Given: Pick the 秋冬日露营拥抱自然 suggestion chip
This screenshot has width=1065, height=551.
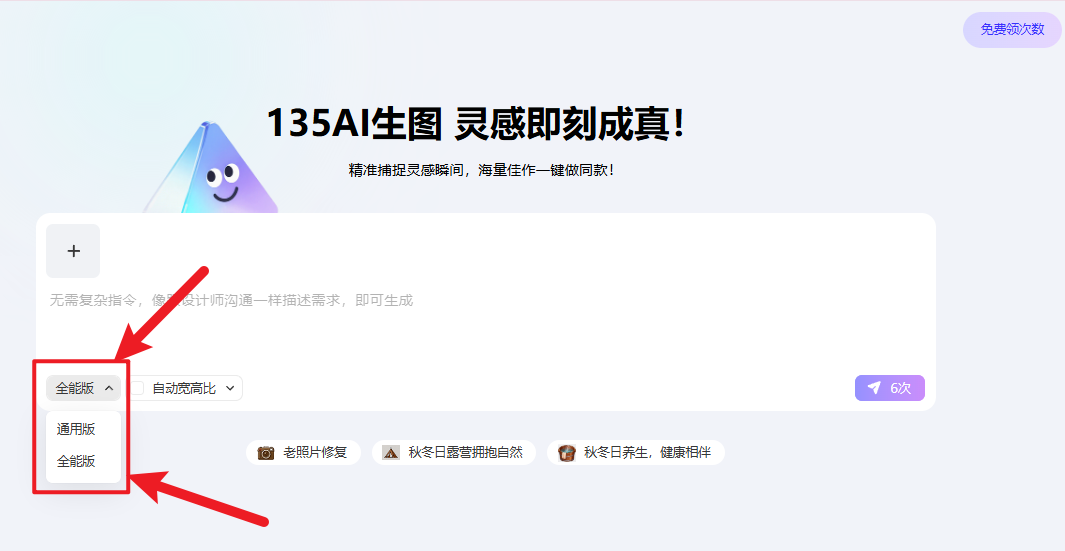Looking at the screenshot, I should 454,452.
